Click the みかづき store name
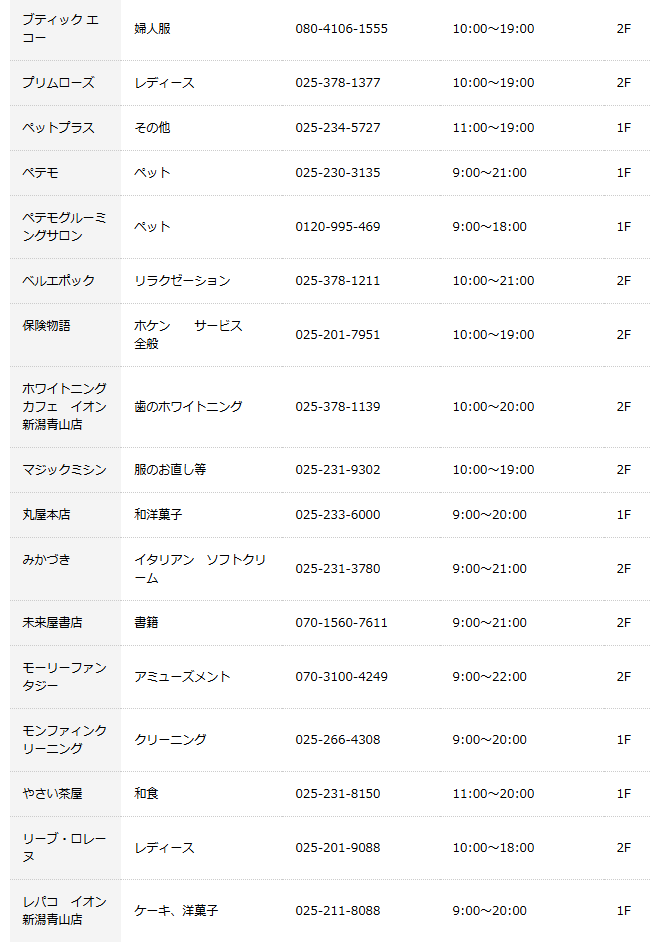Viewport: 650px width, 943px height. pos(46,560)
